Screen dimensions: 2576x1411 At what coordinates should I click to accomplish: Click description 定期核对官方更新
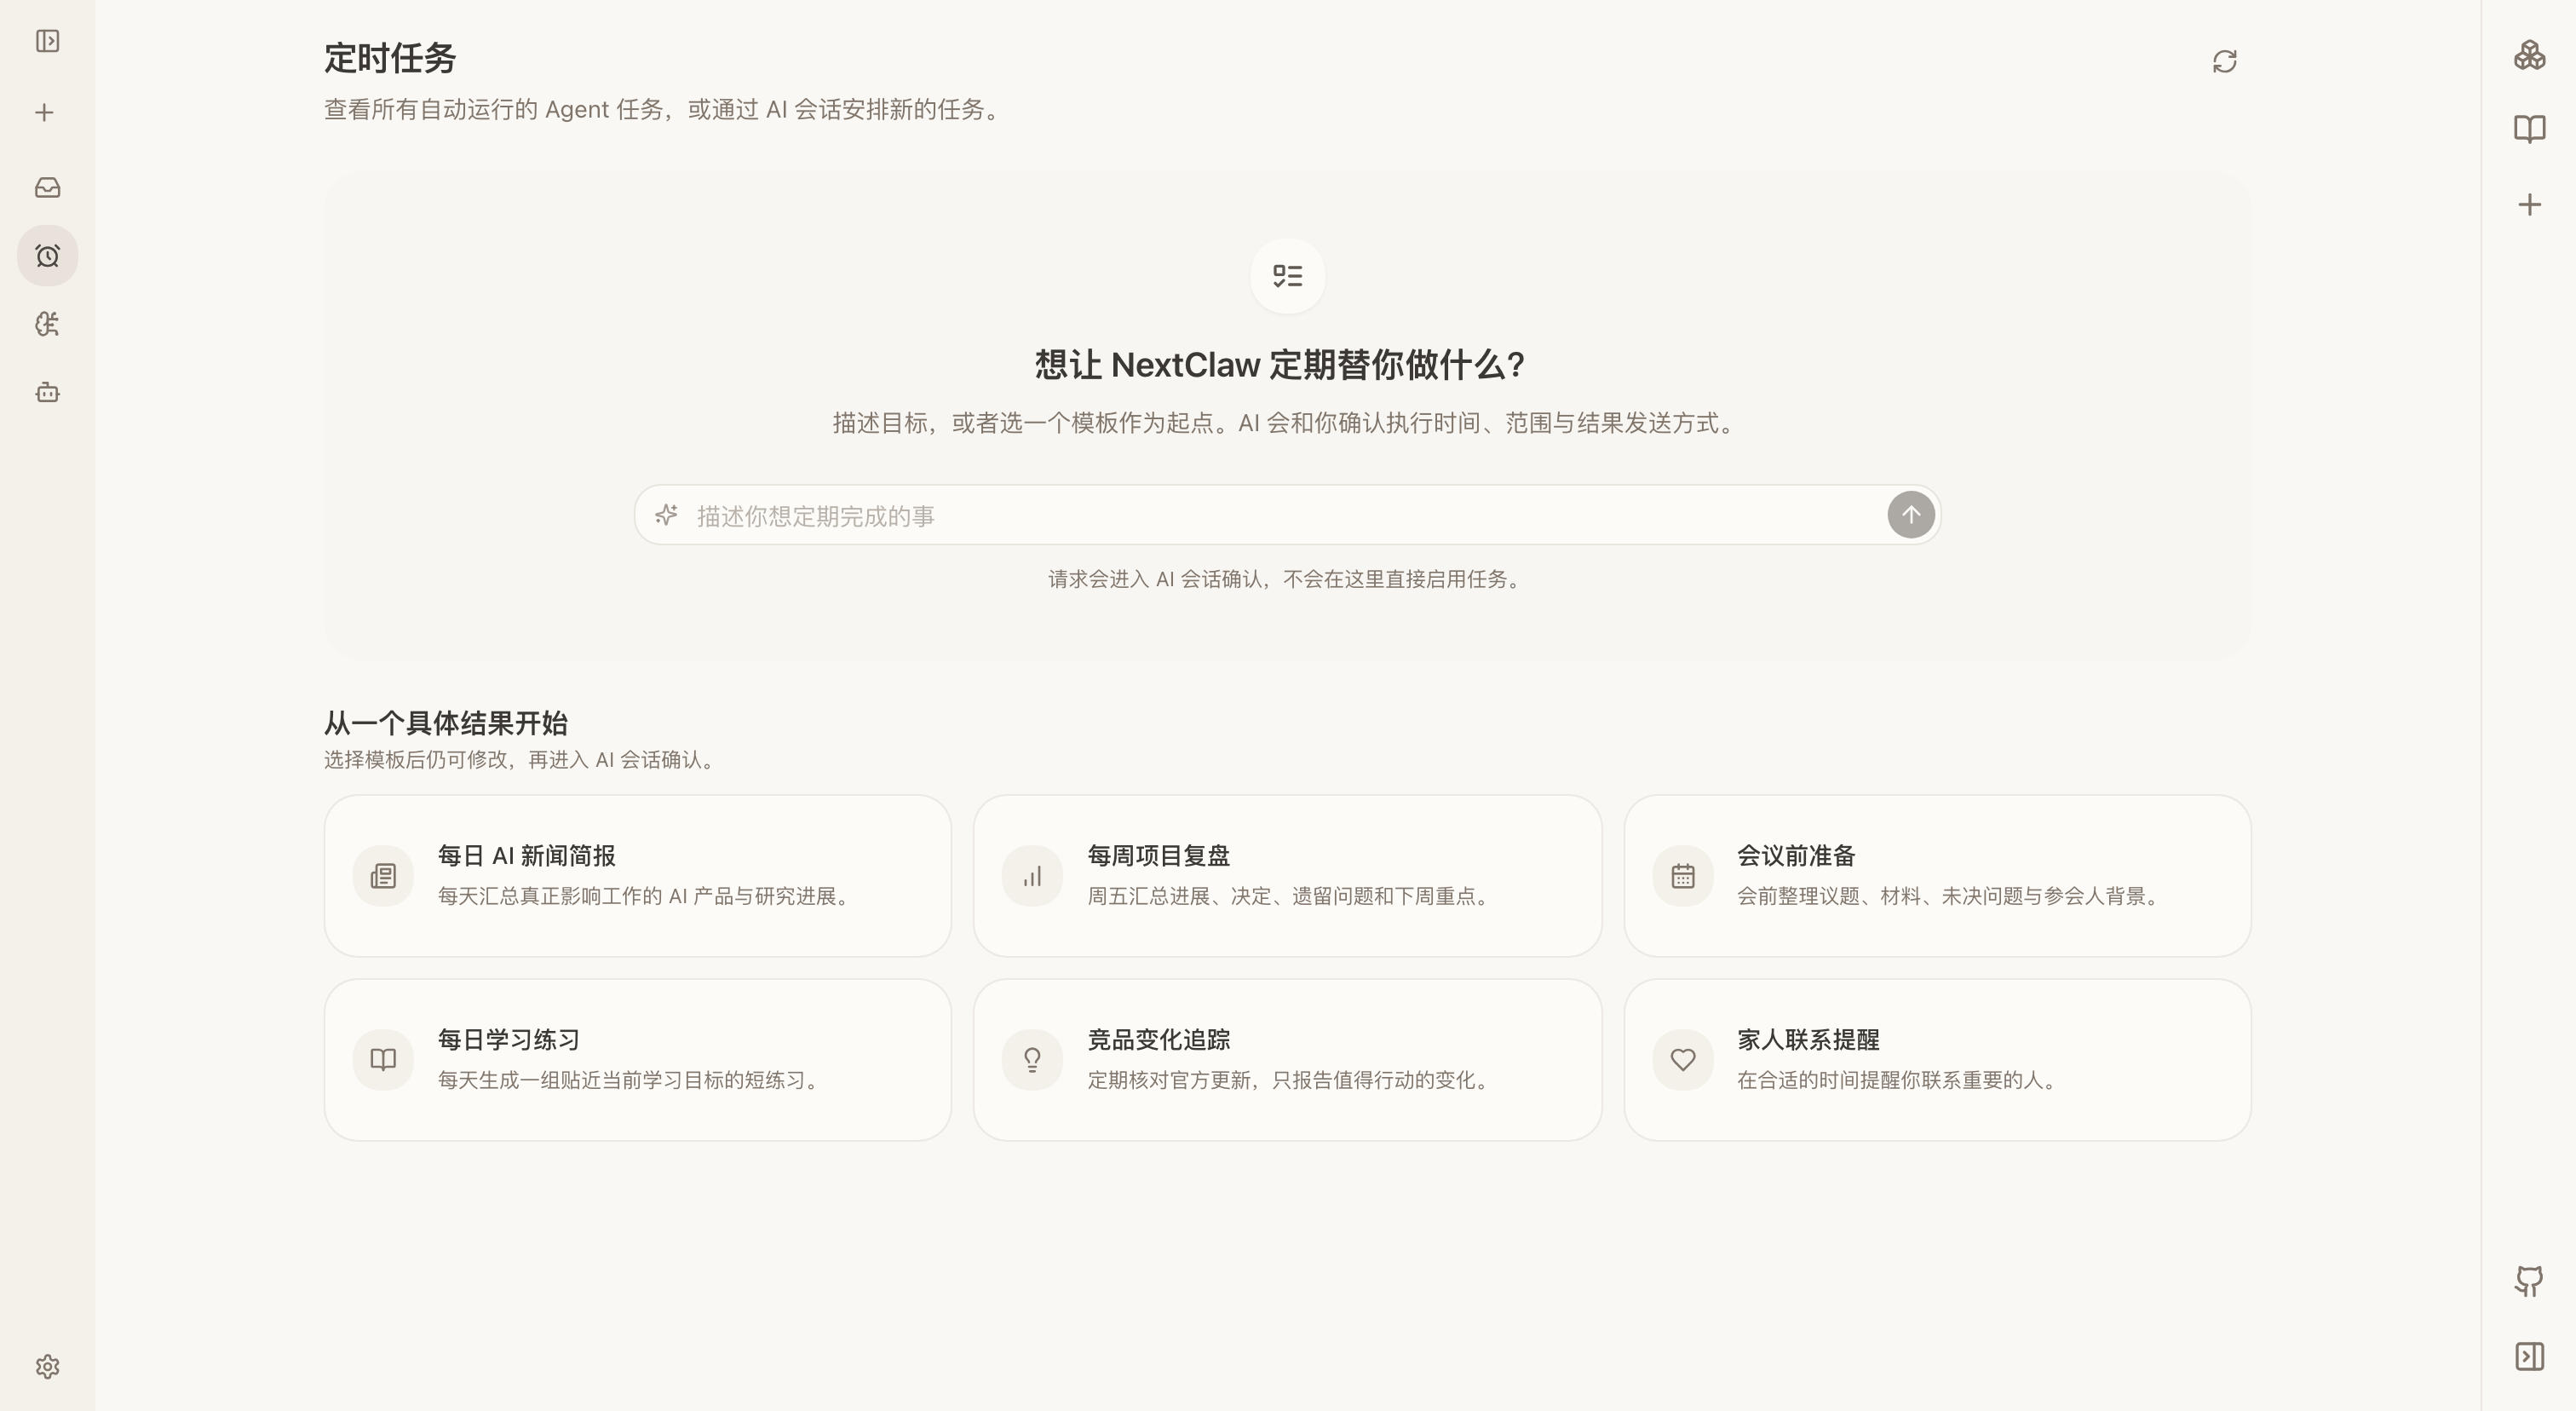pos(1169,1080)
